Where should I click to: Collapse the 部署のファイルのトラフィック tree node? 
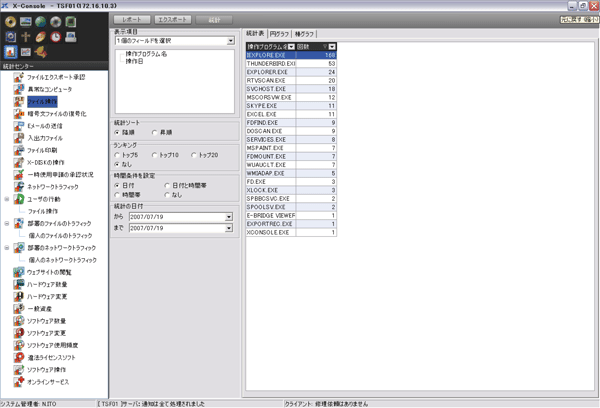(7, 224)
